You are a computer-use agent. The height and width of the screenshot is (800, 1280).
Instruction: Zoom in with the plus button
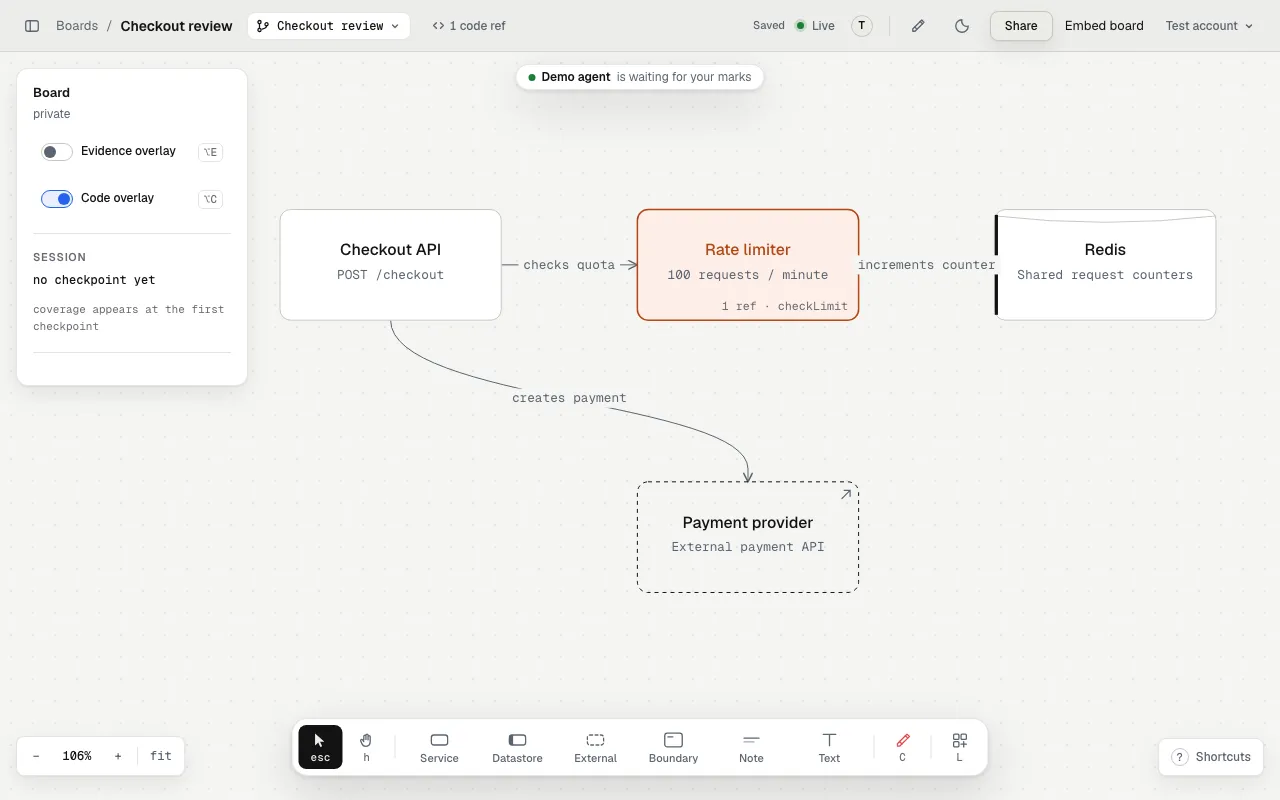tap(118, 756)
